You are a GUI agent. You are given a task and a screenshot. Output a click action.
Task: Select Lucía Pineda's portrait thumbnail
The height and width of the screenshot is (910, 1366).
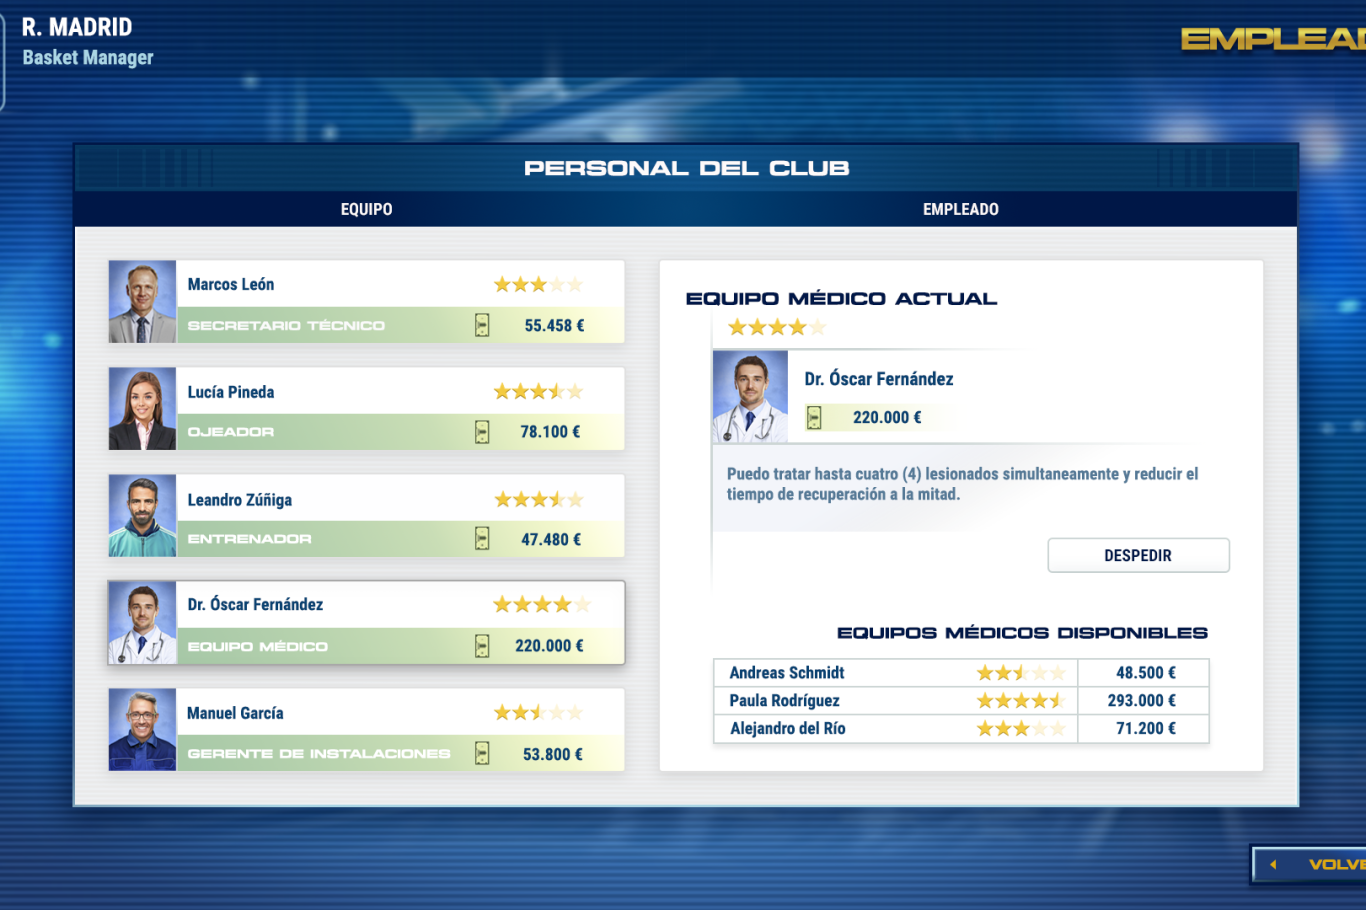pos(142,409)
